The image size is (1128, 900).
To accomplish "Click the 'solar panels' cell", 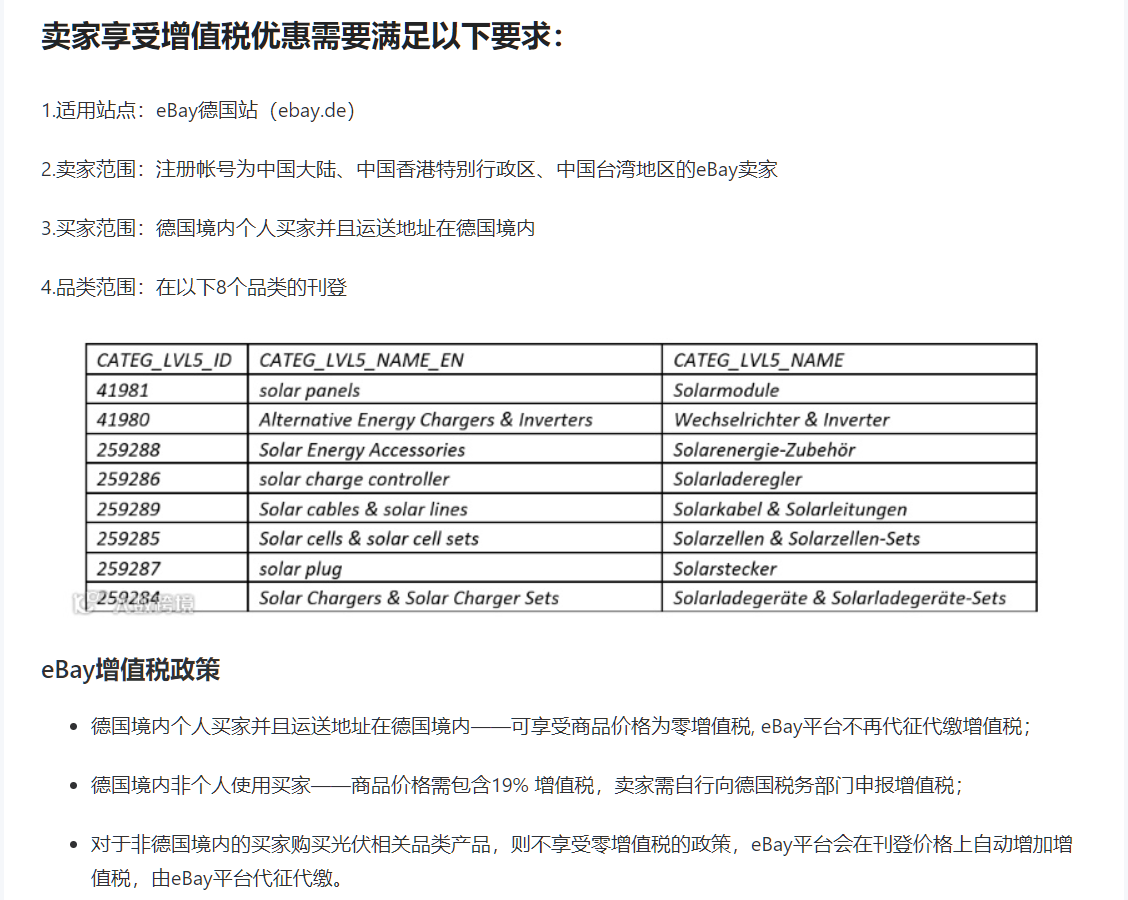I will click(x=454, y=390).
